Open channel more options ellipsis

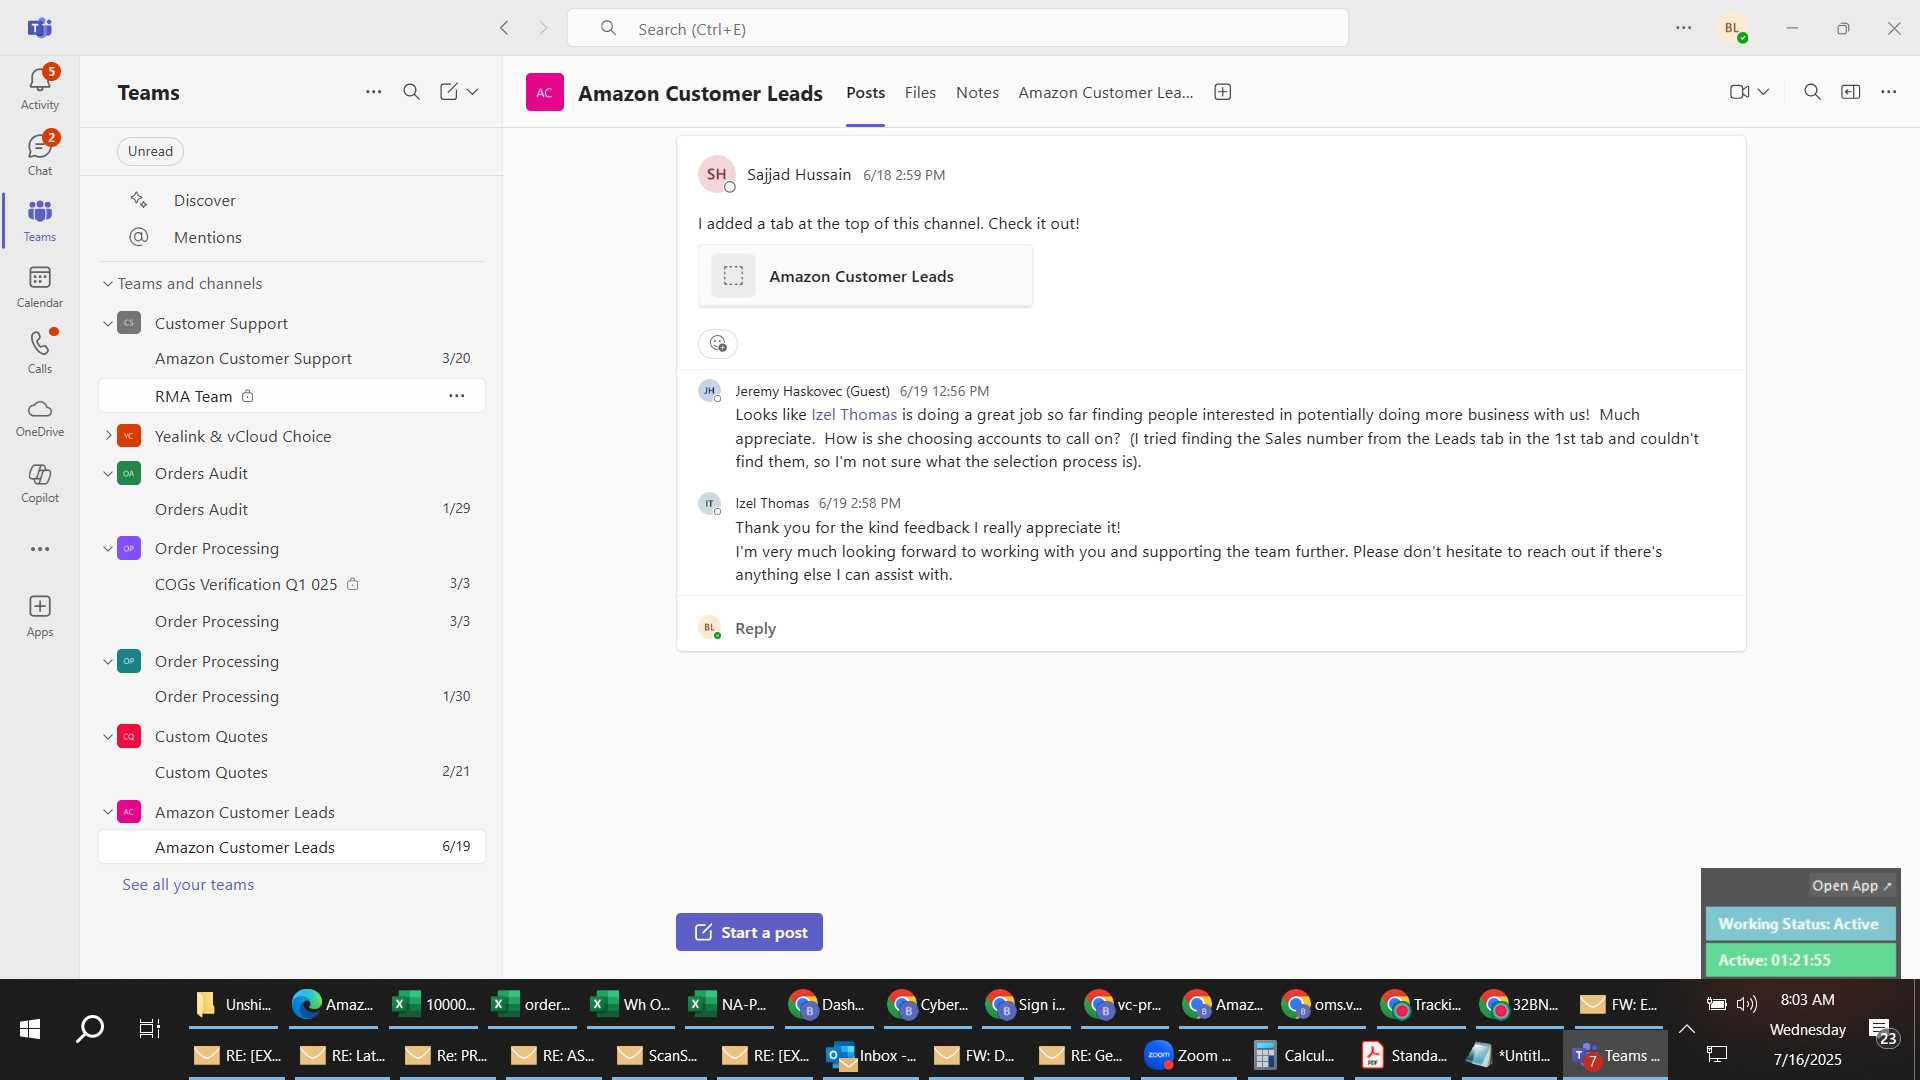1888,92
